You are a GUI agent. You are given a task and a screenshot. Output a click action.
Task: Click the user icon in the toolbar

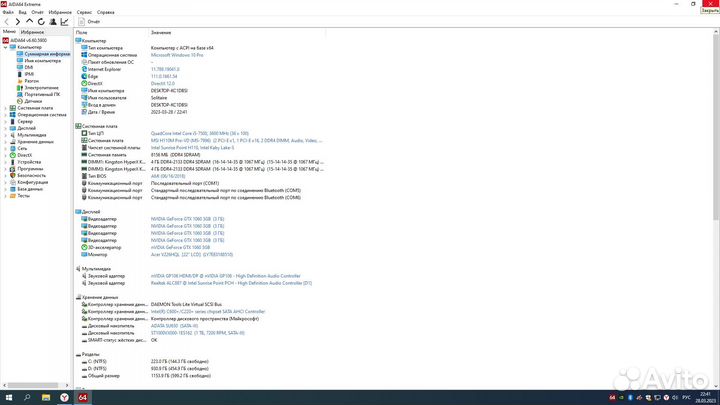pyautogui.click(x=53, y=22)
